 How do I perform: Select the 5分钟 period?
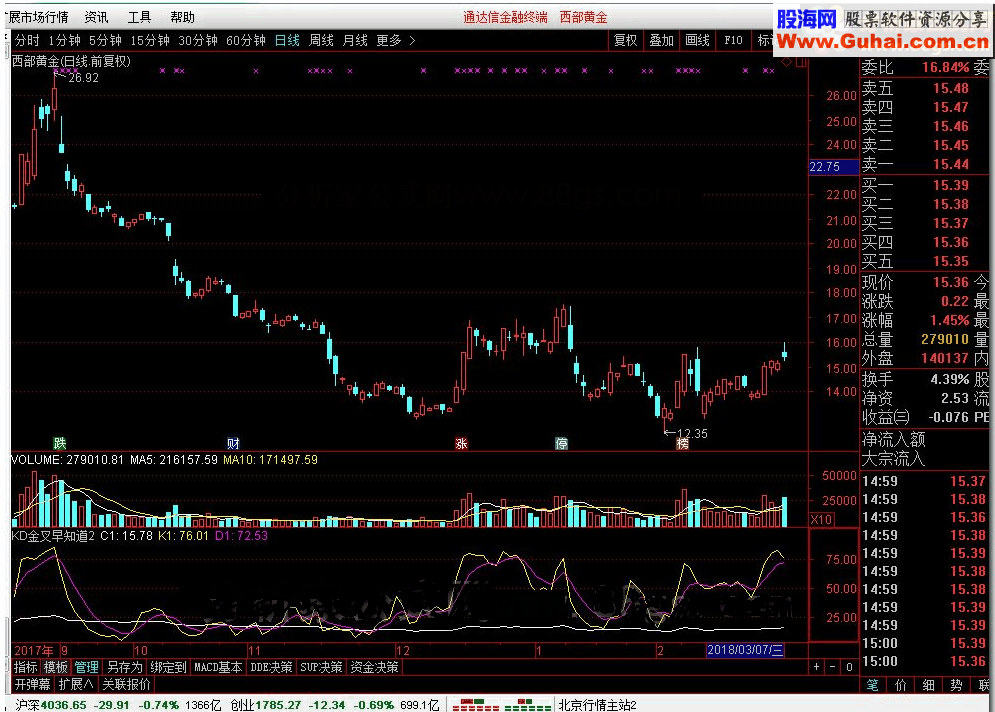pyautogui.click(x=105, y=41)
